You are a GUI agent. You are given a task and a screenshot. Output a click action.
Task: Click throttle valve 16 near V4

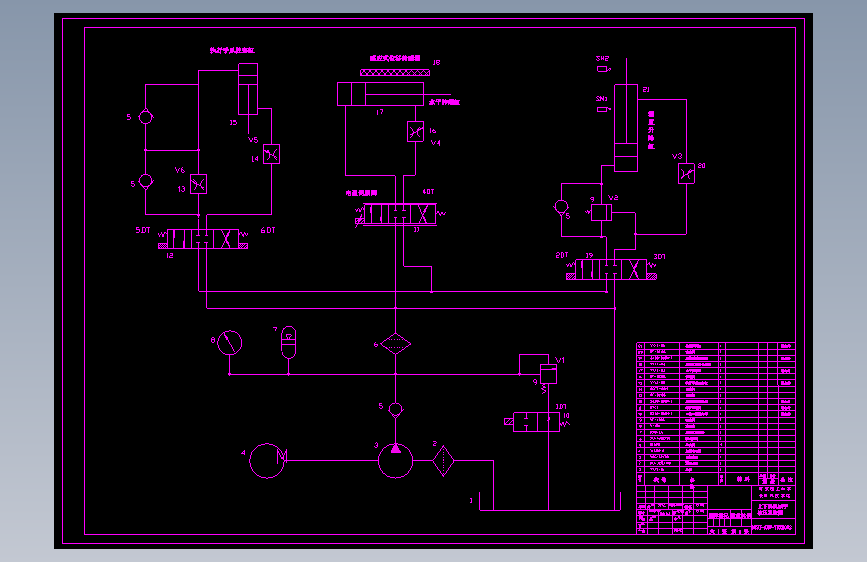415,132
